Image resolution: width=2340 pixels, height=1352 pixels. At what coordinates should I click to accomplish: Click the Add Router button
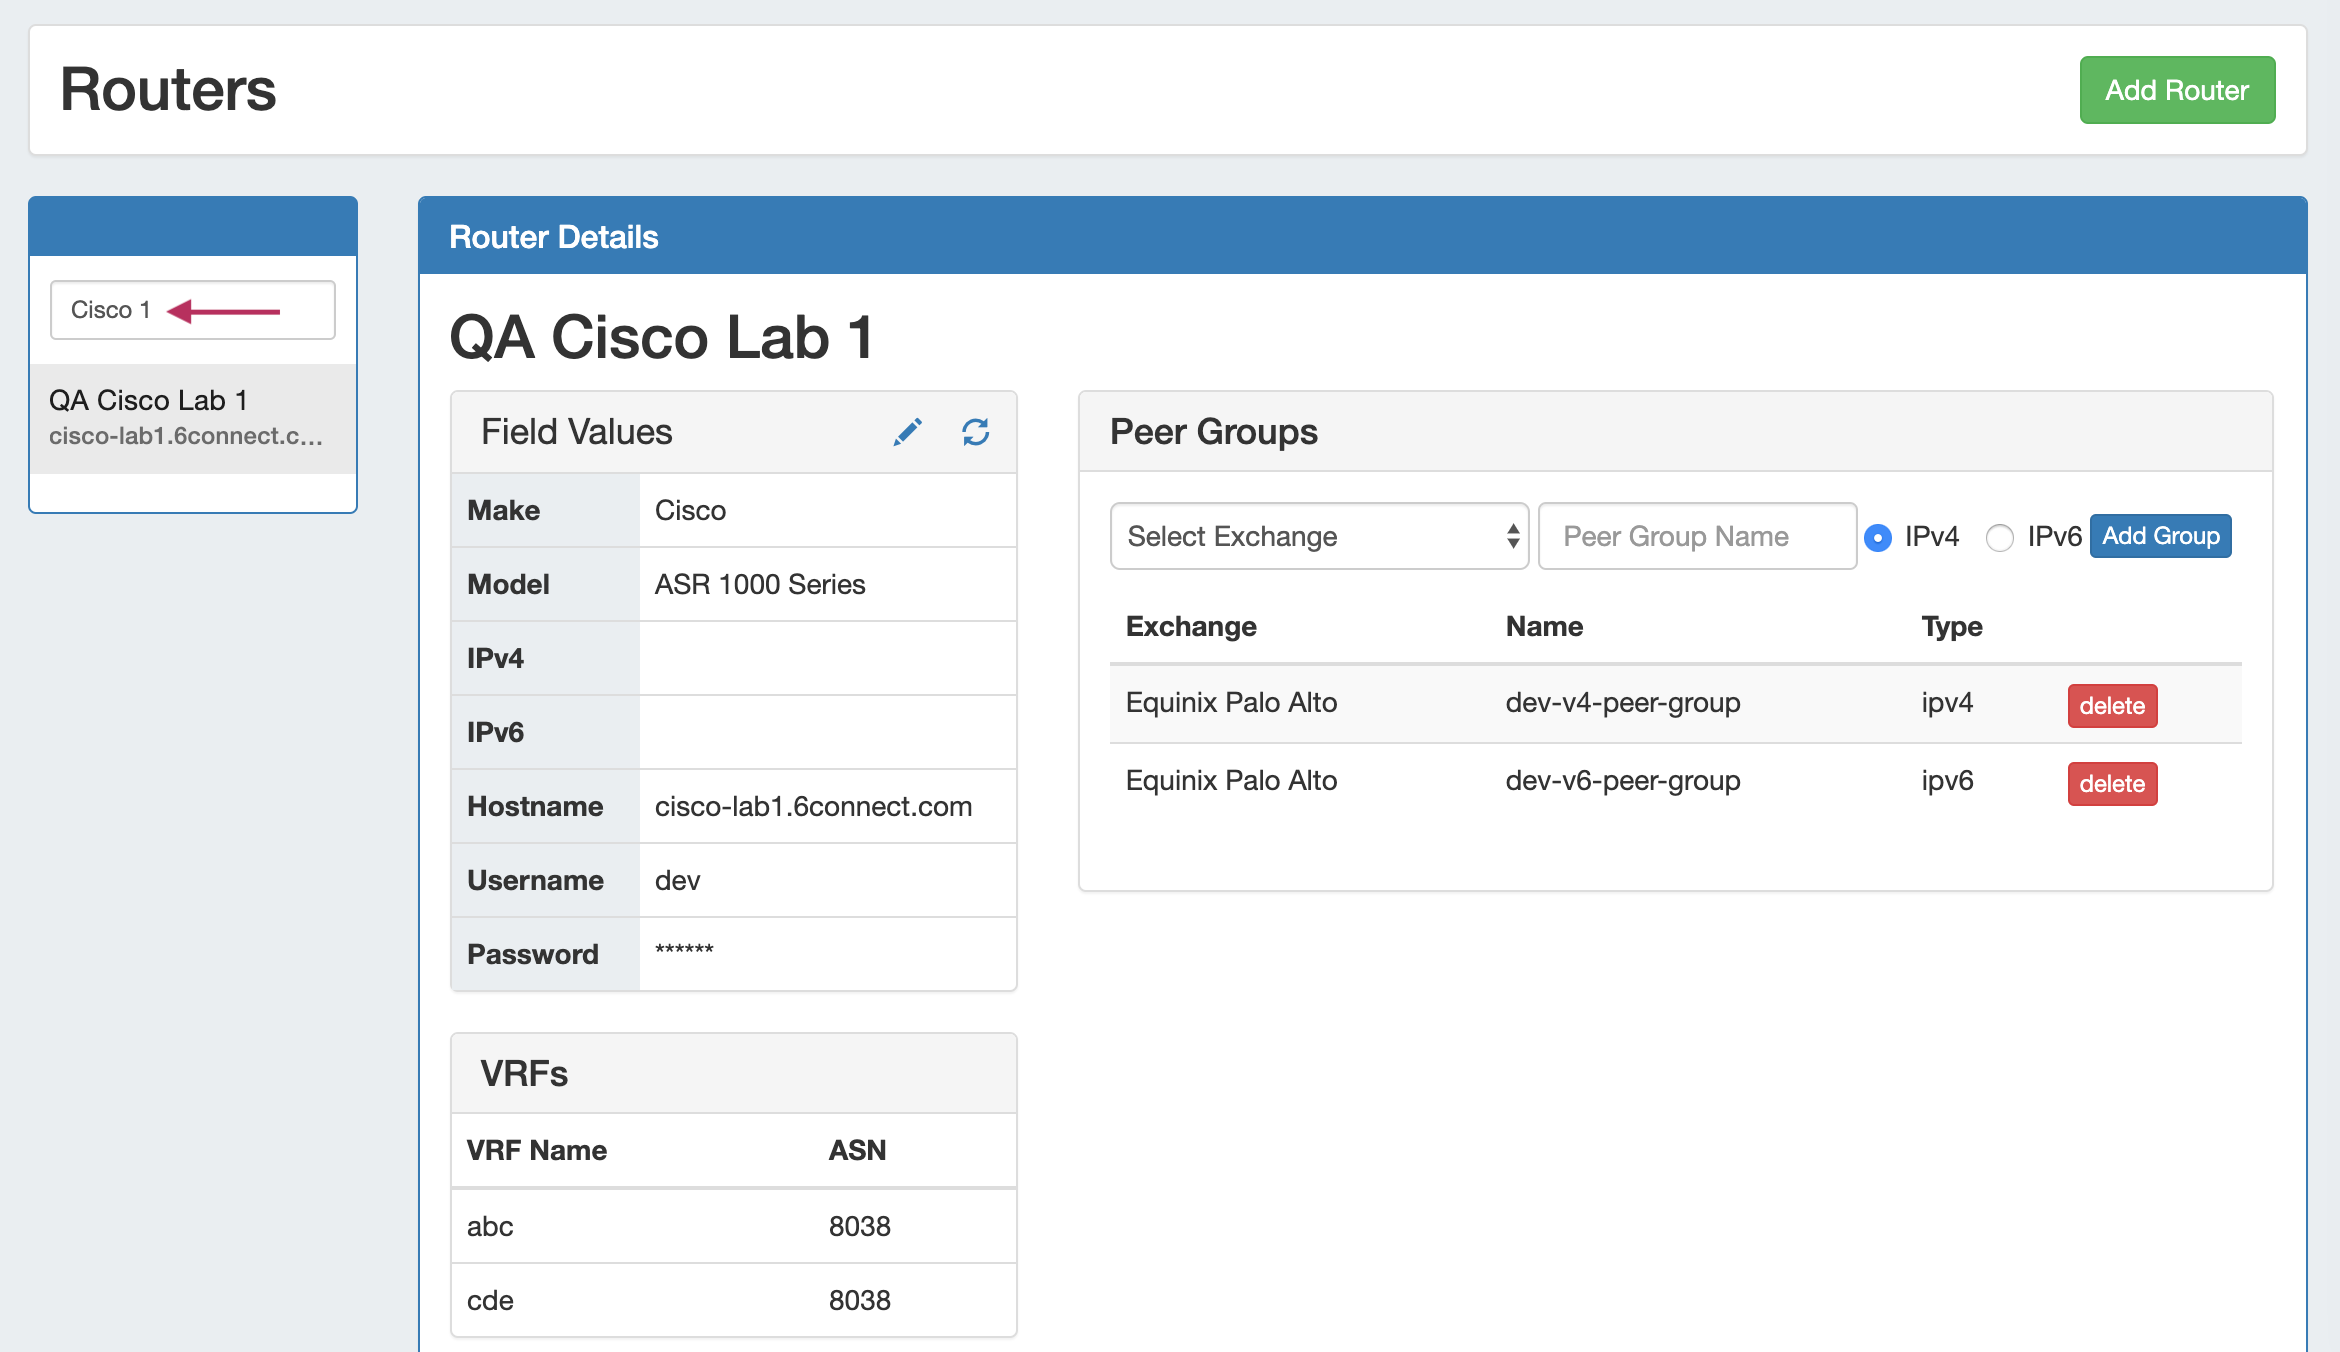[2176, 90]
